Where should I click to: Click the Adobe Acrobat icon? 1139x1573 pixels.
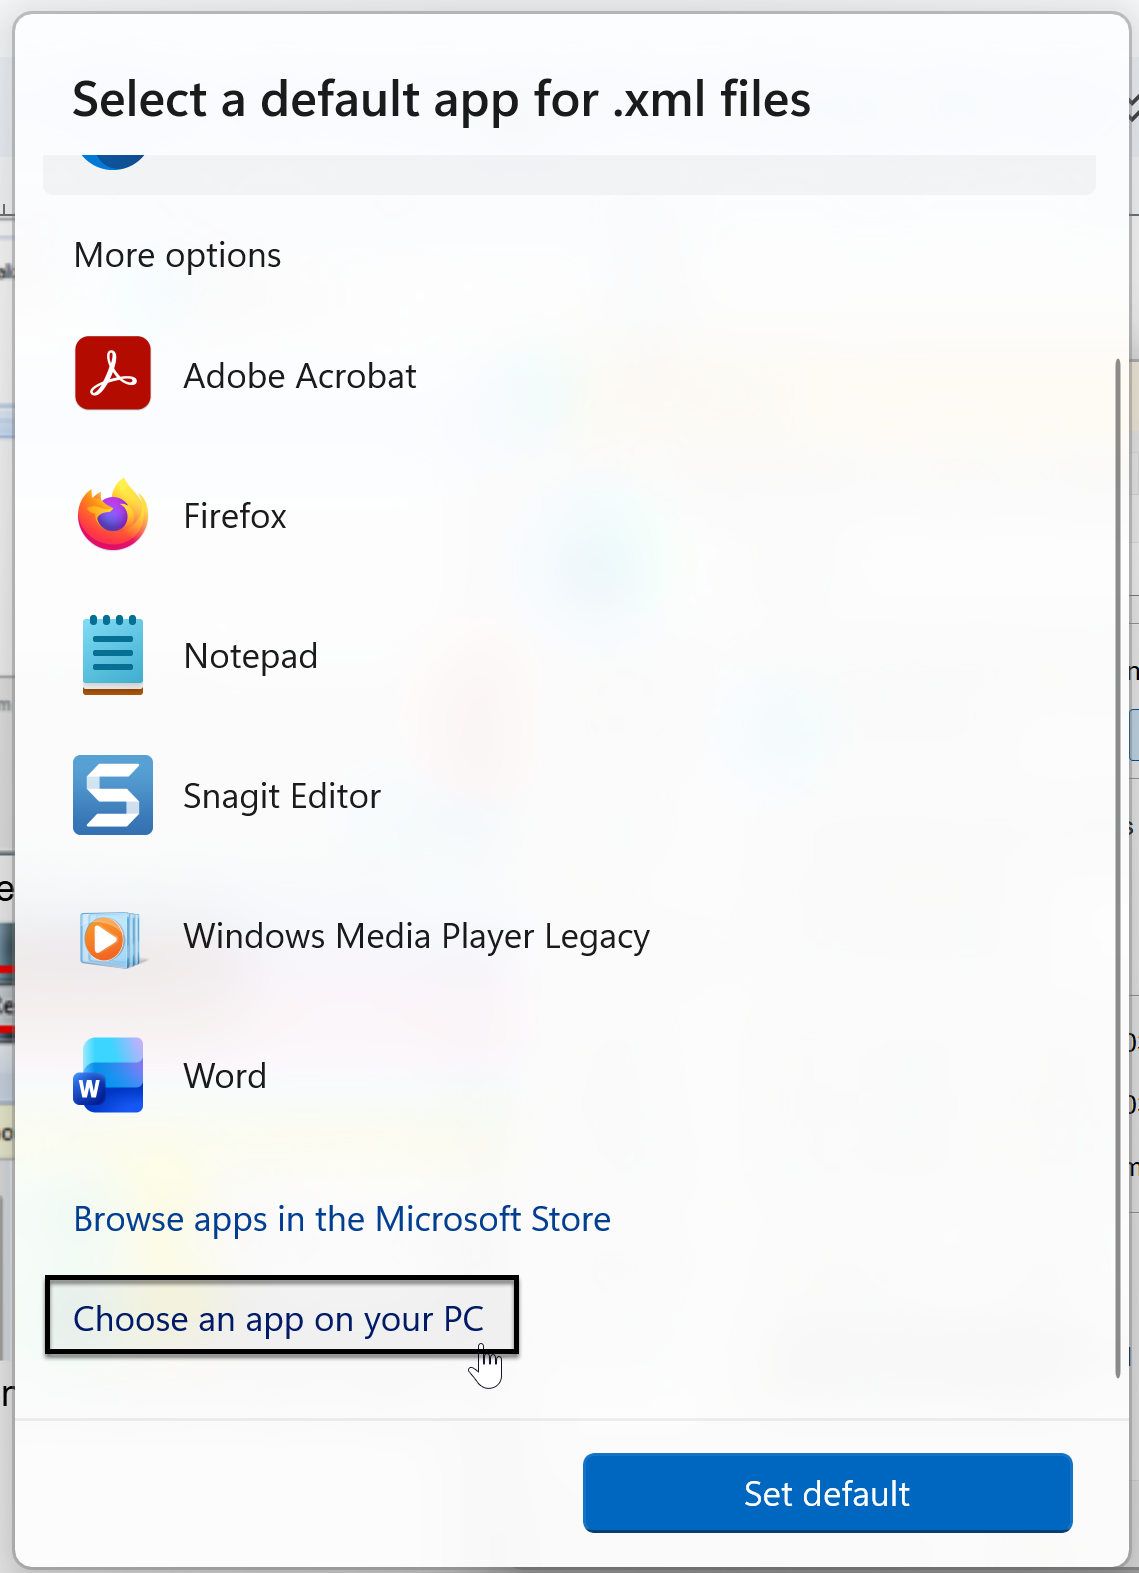tap(113, 374)
